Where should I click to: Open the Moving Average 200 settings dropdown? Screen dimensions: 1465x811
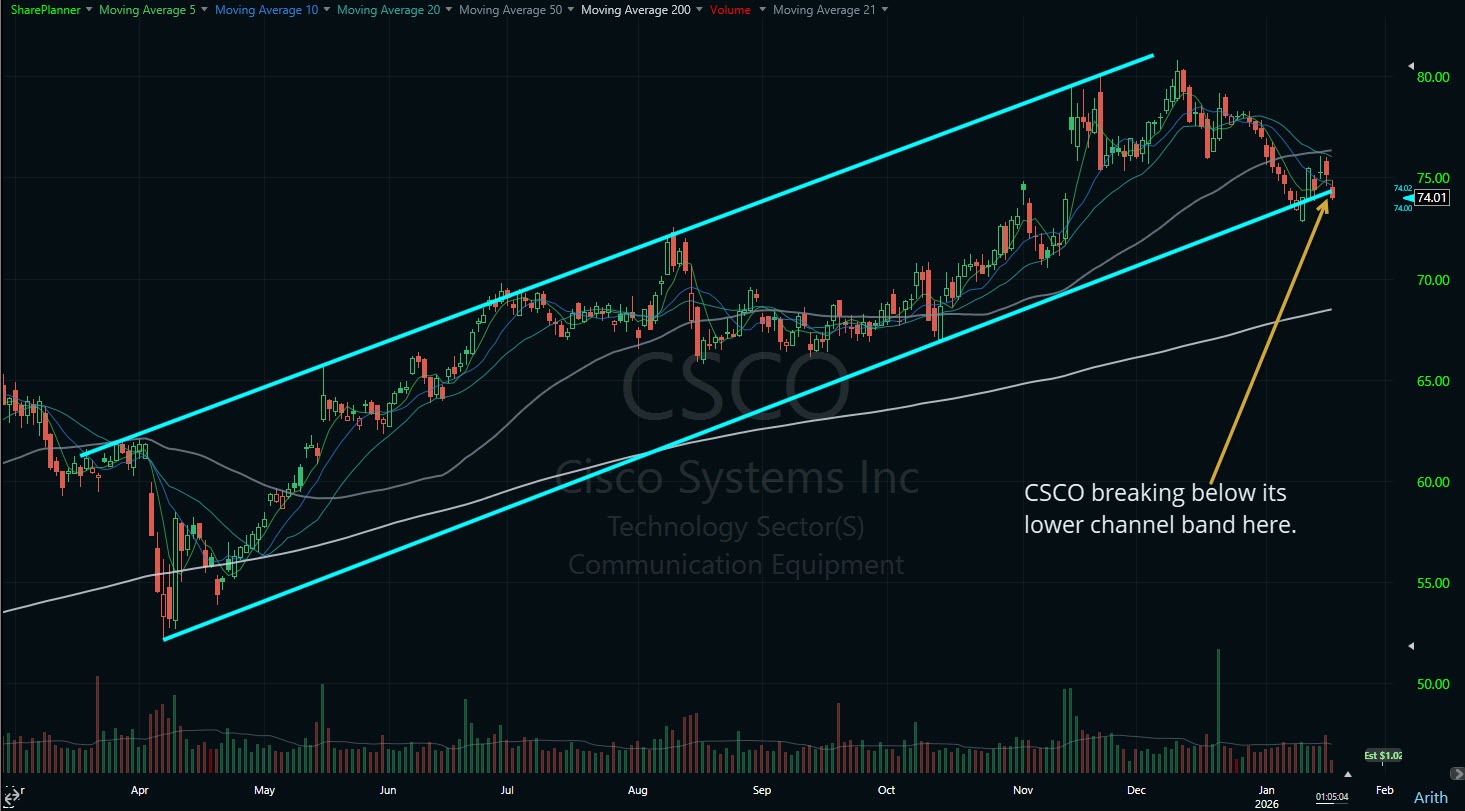click(701, 9)
